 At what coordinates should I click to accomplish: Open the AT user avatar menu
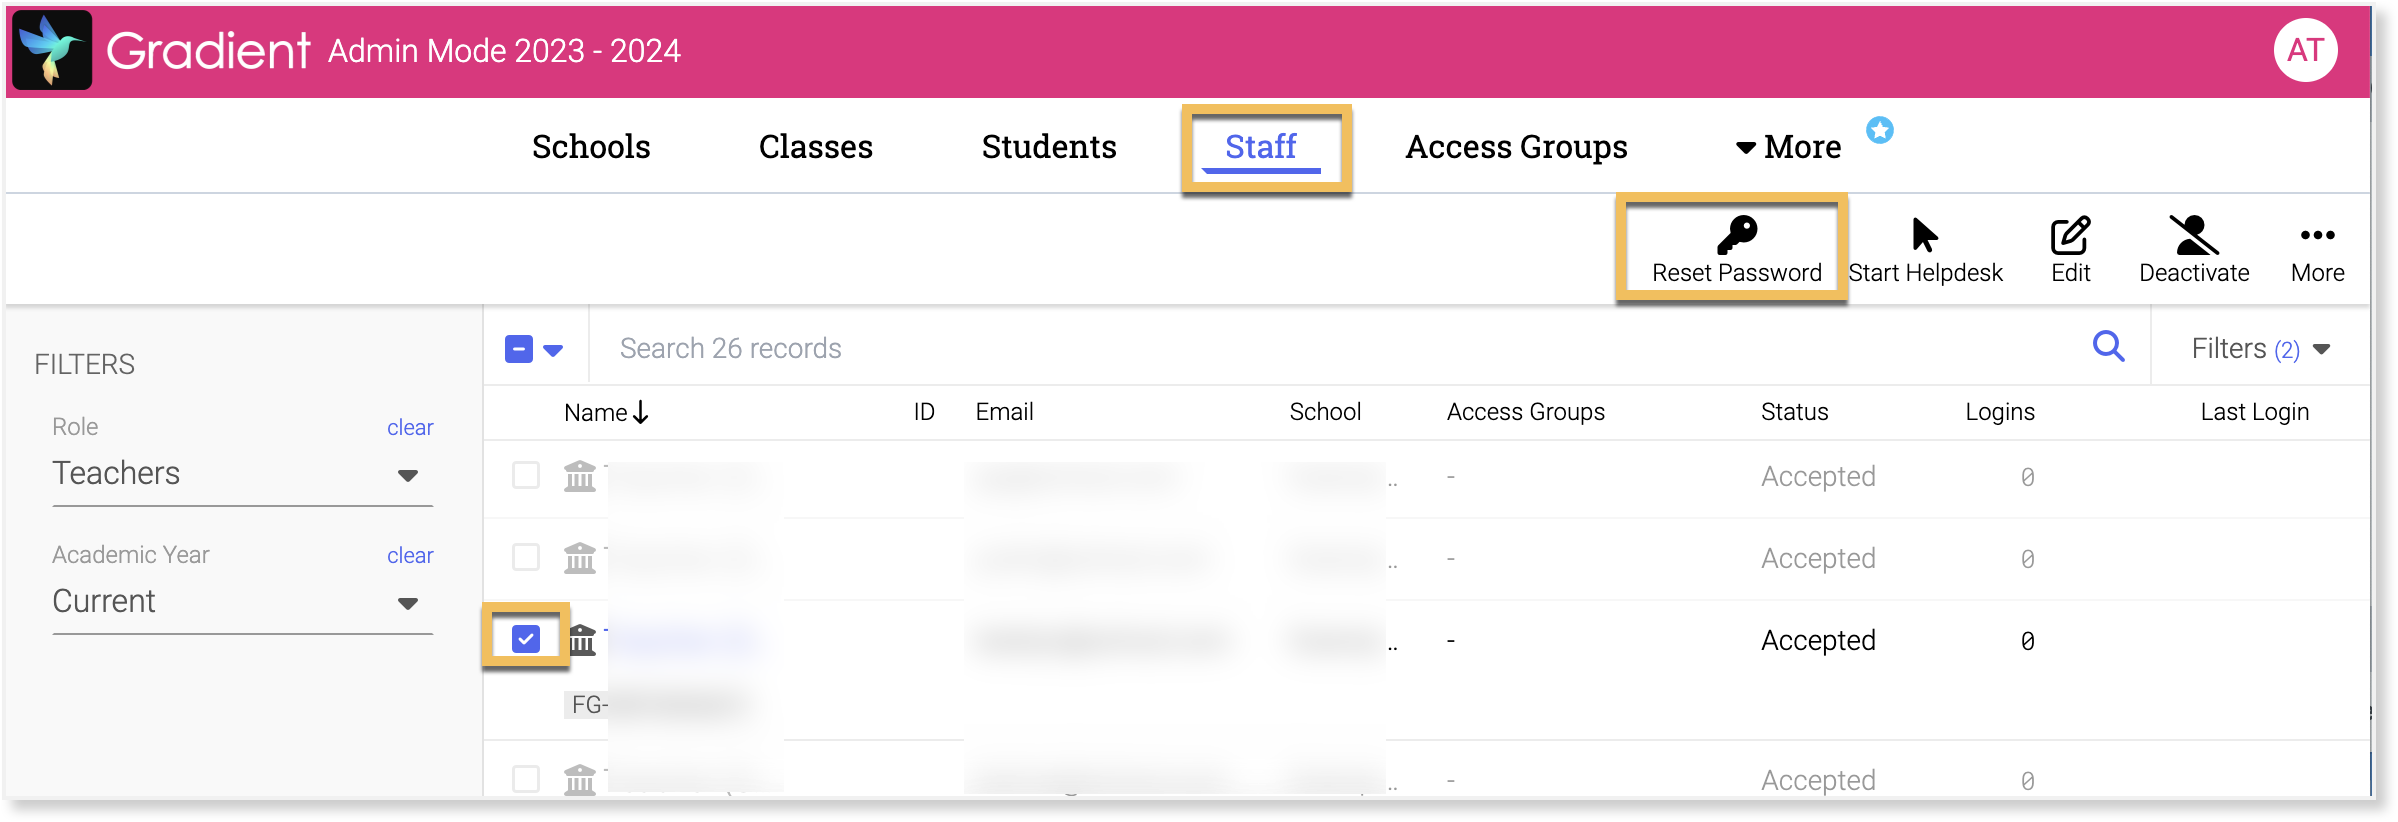coord(2305,50)
